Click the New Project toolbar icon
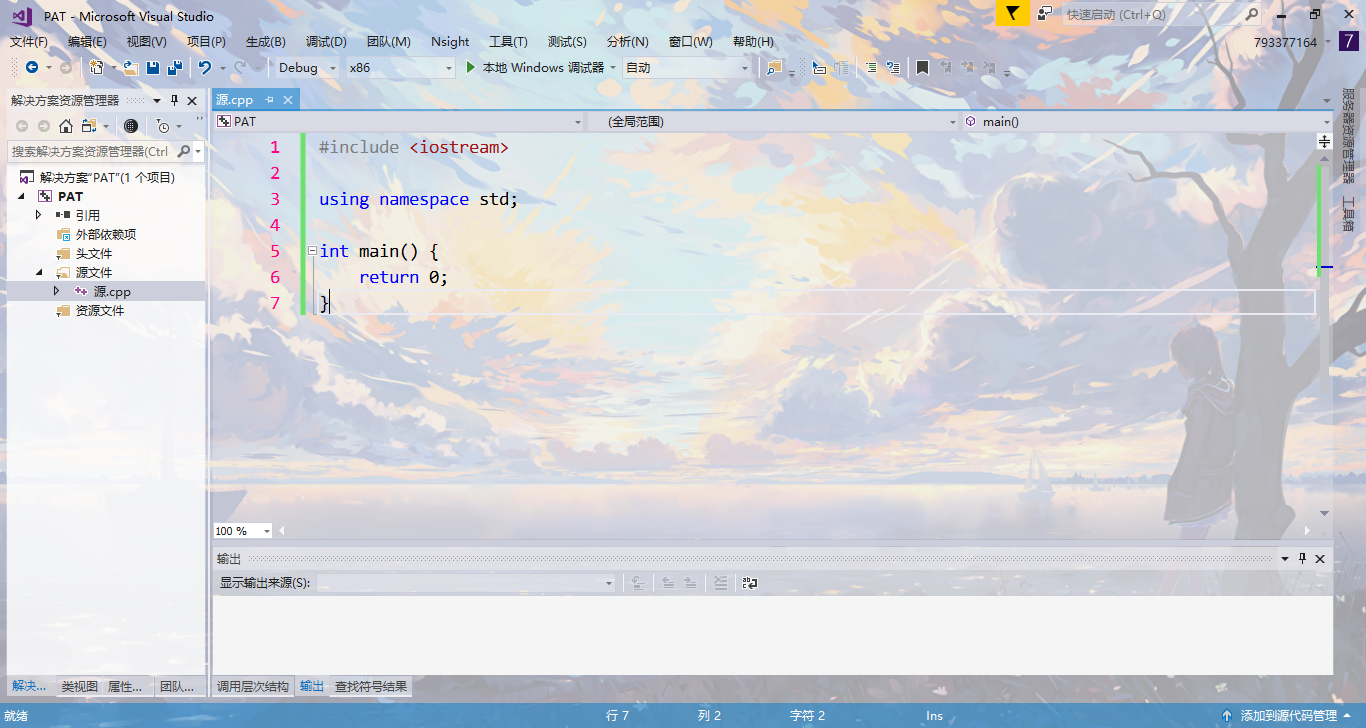This screenshot has width=1366, height=728. click(96, 67)
